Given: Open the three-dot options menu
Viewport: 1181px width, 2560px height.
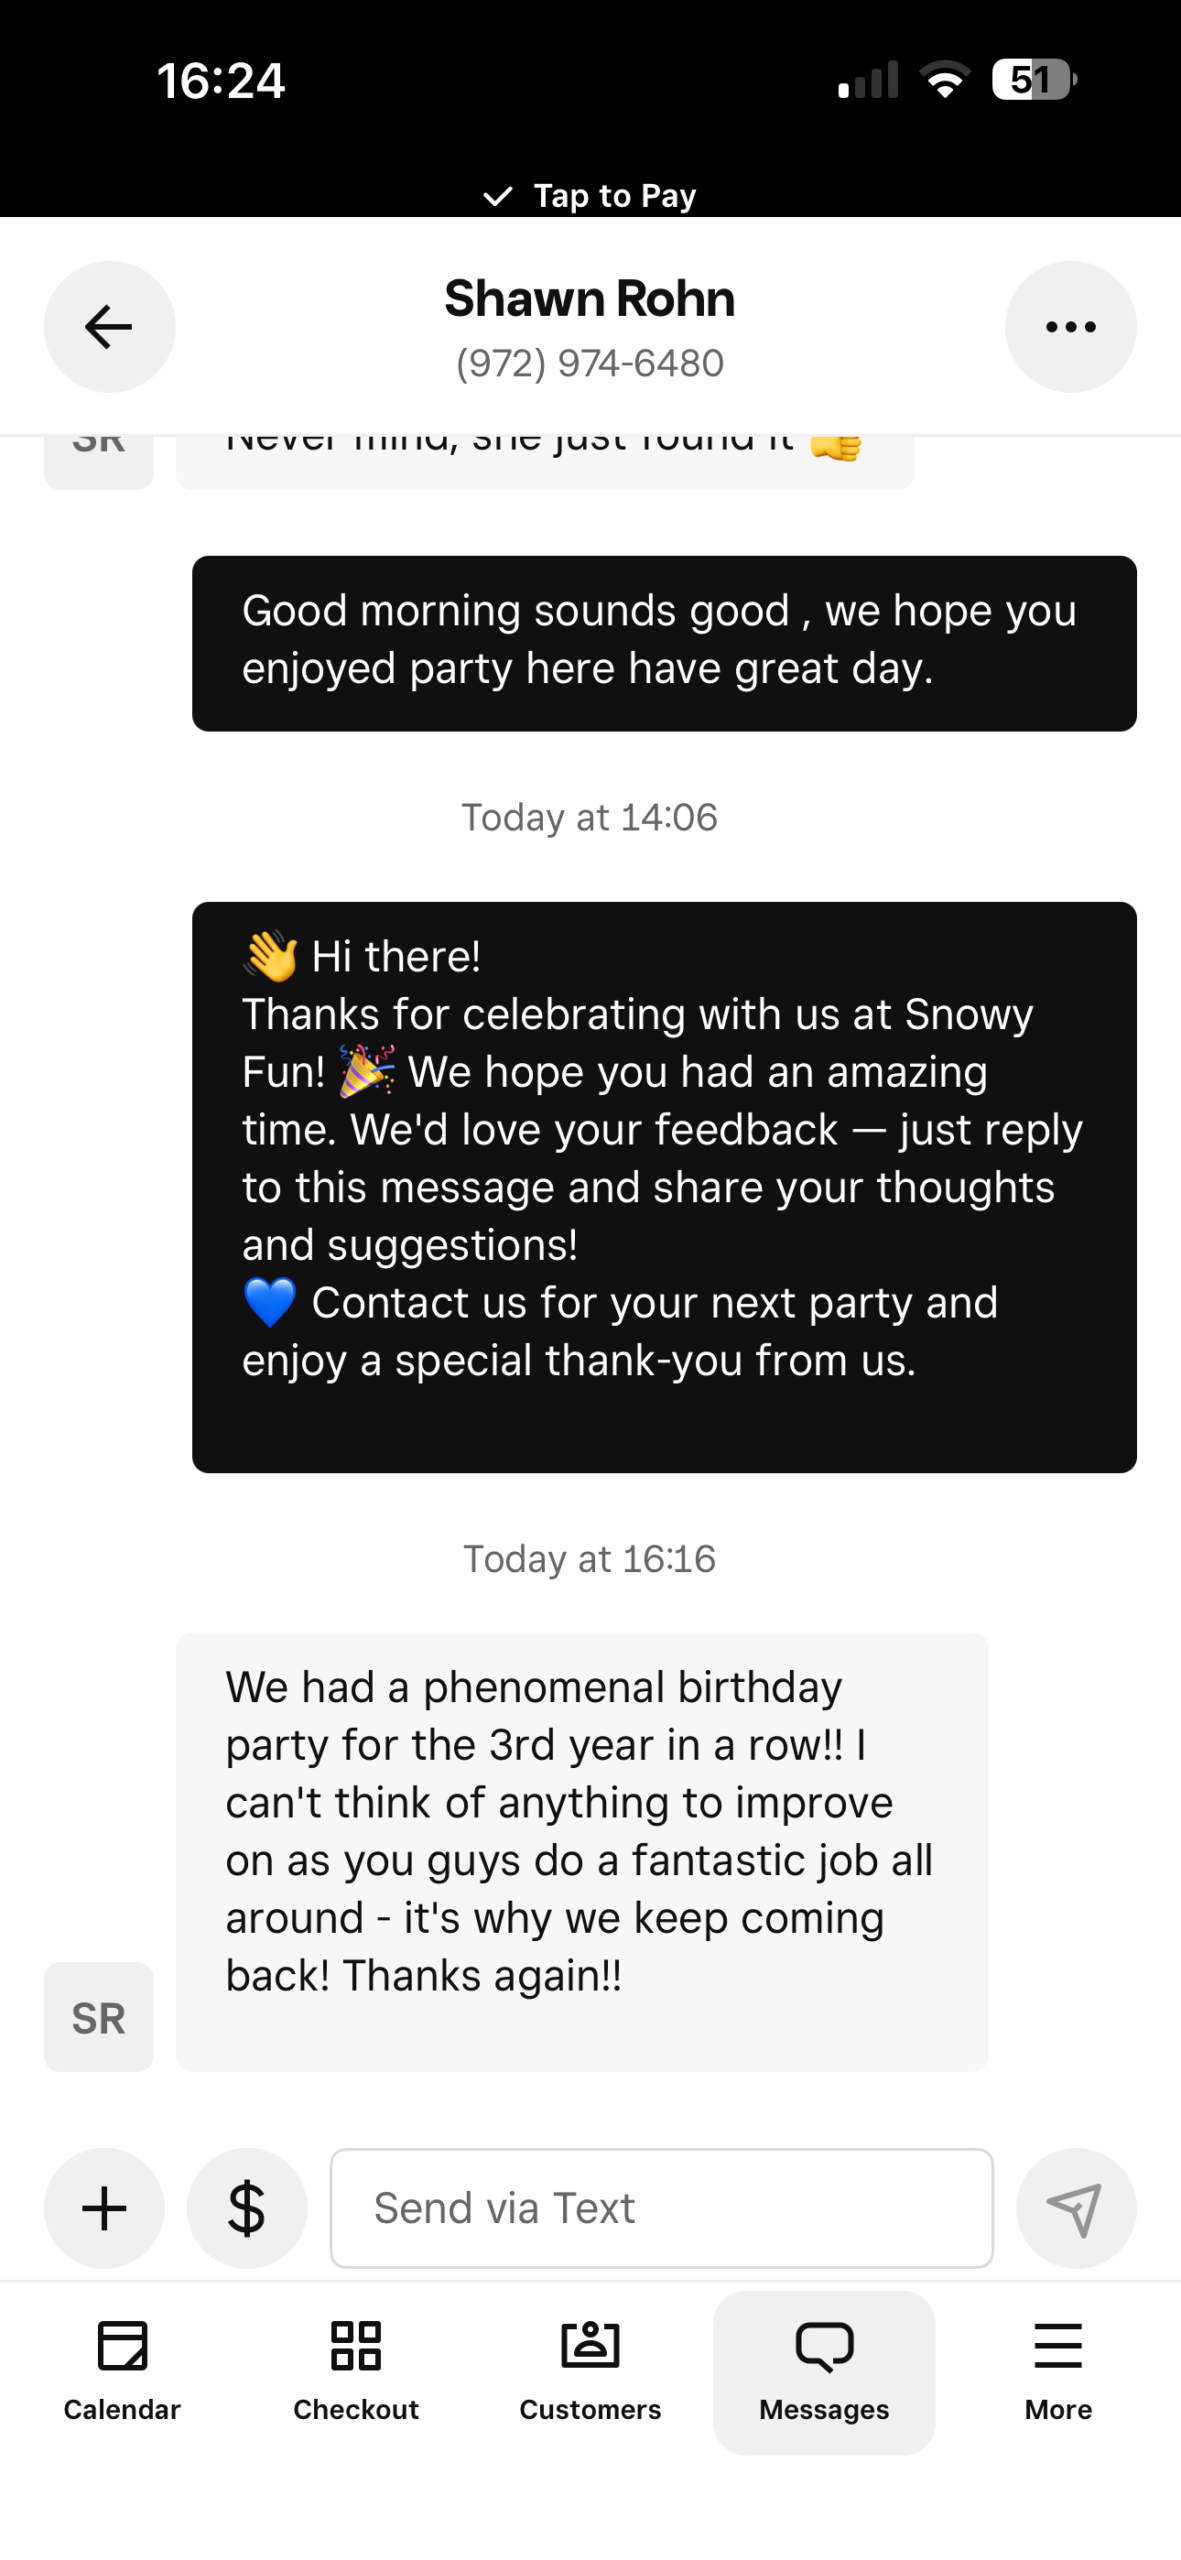Looking at the screenshot, I should [x=1070, y=327].
